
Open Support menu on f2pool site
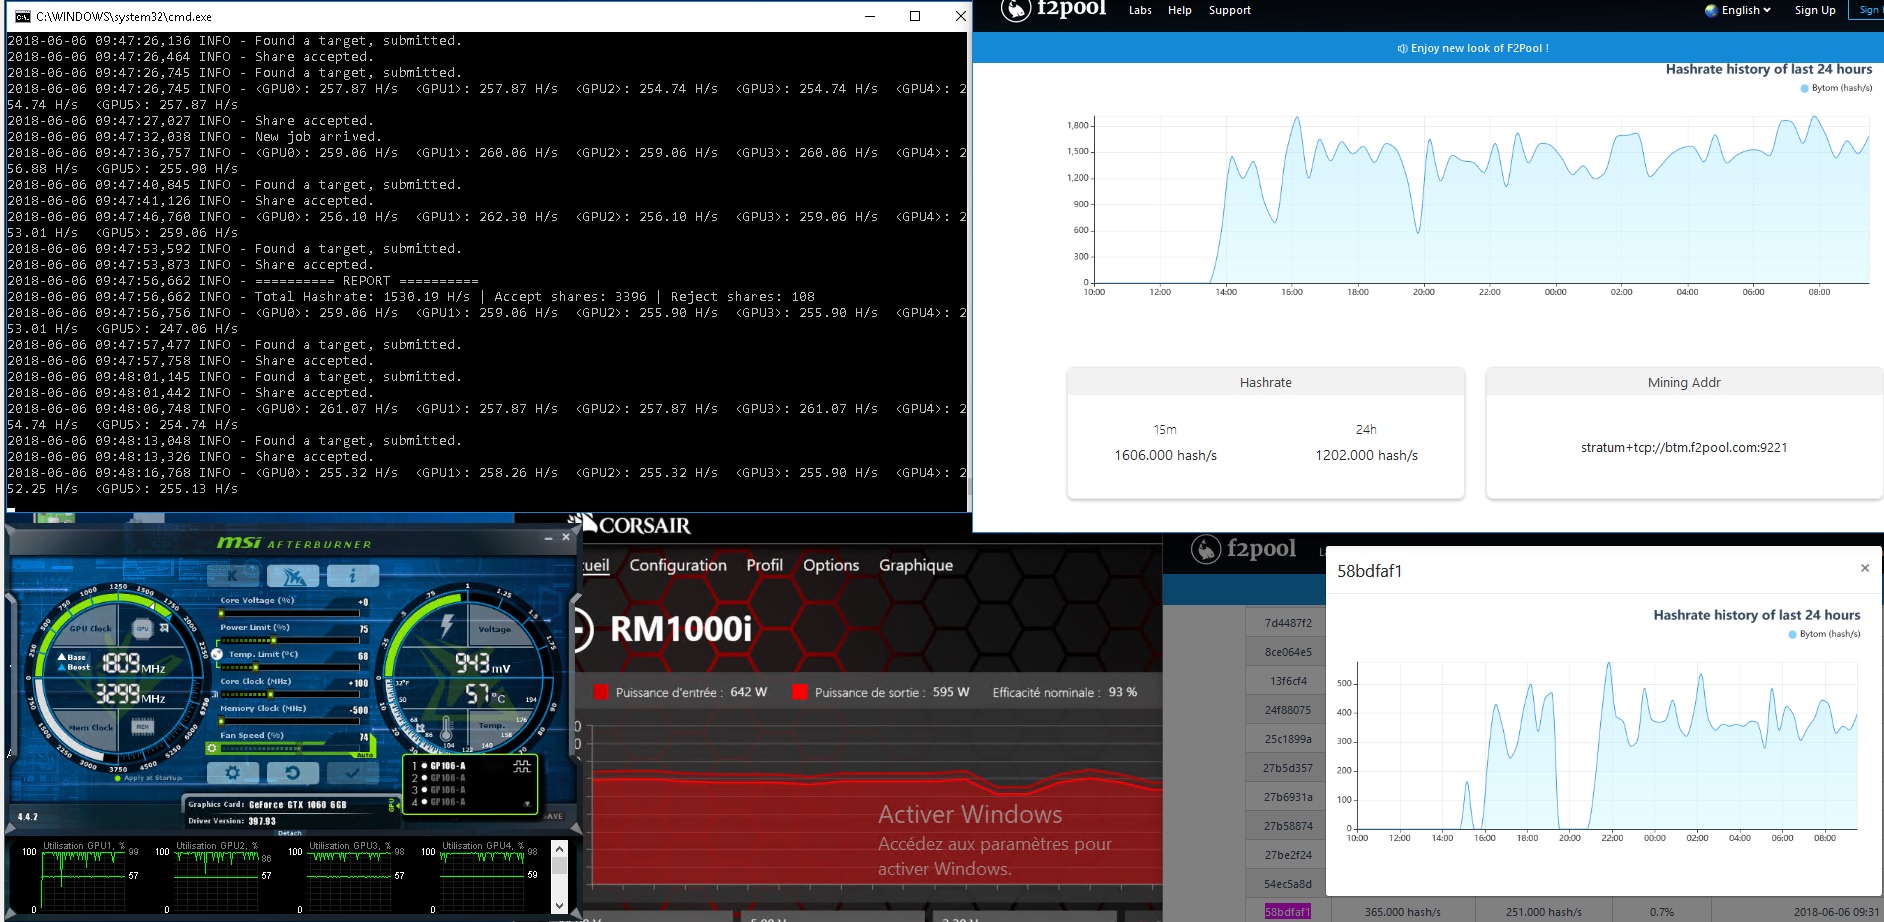1230,10
